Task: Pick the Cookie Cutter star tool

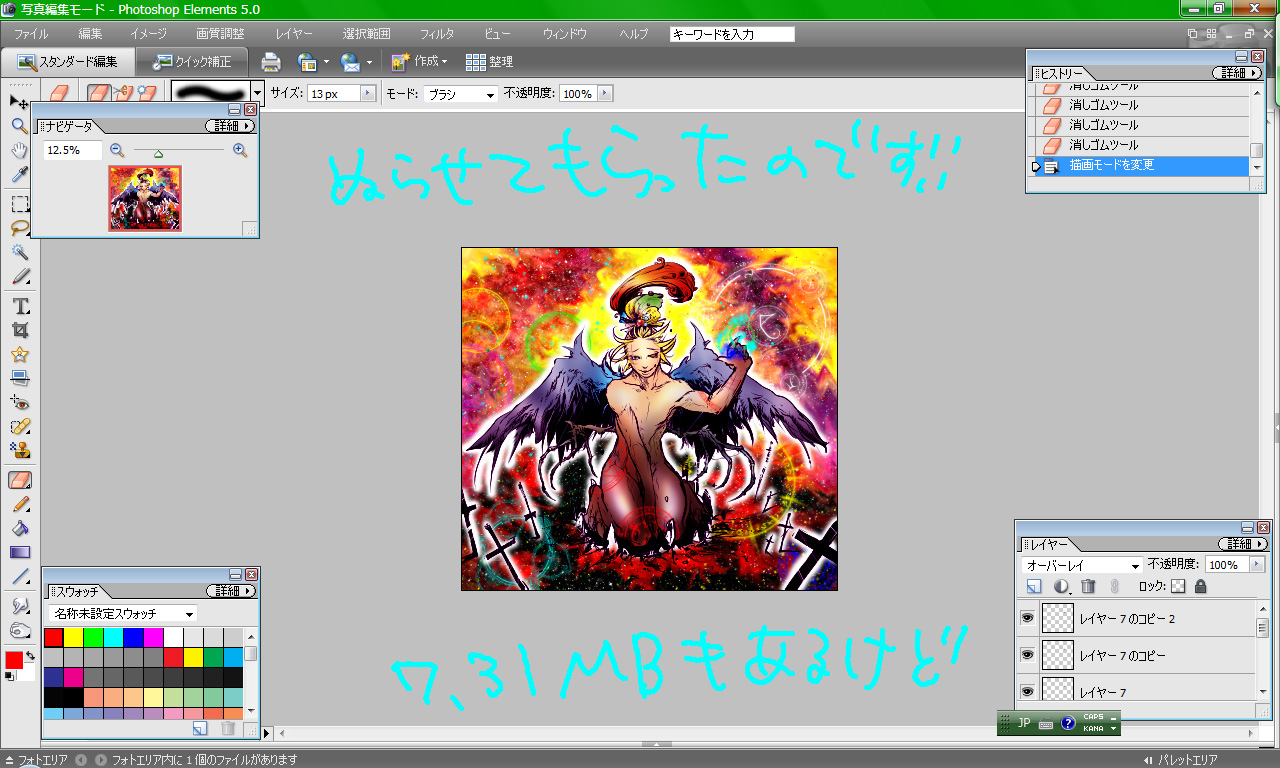Action: point(19,354)
